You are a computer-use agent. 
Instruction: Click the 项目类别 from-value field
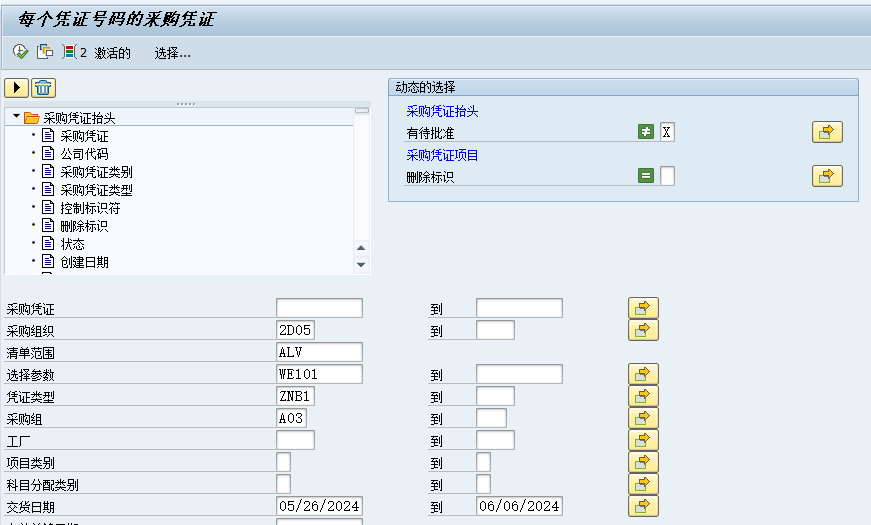tap(283, 462)
